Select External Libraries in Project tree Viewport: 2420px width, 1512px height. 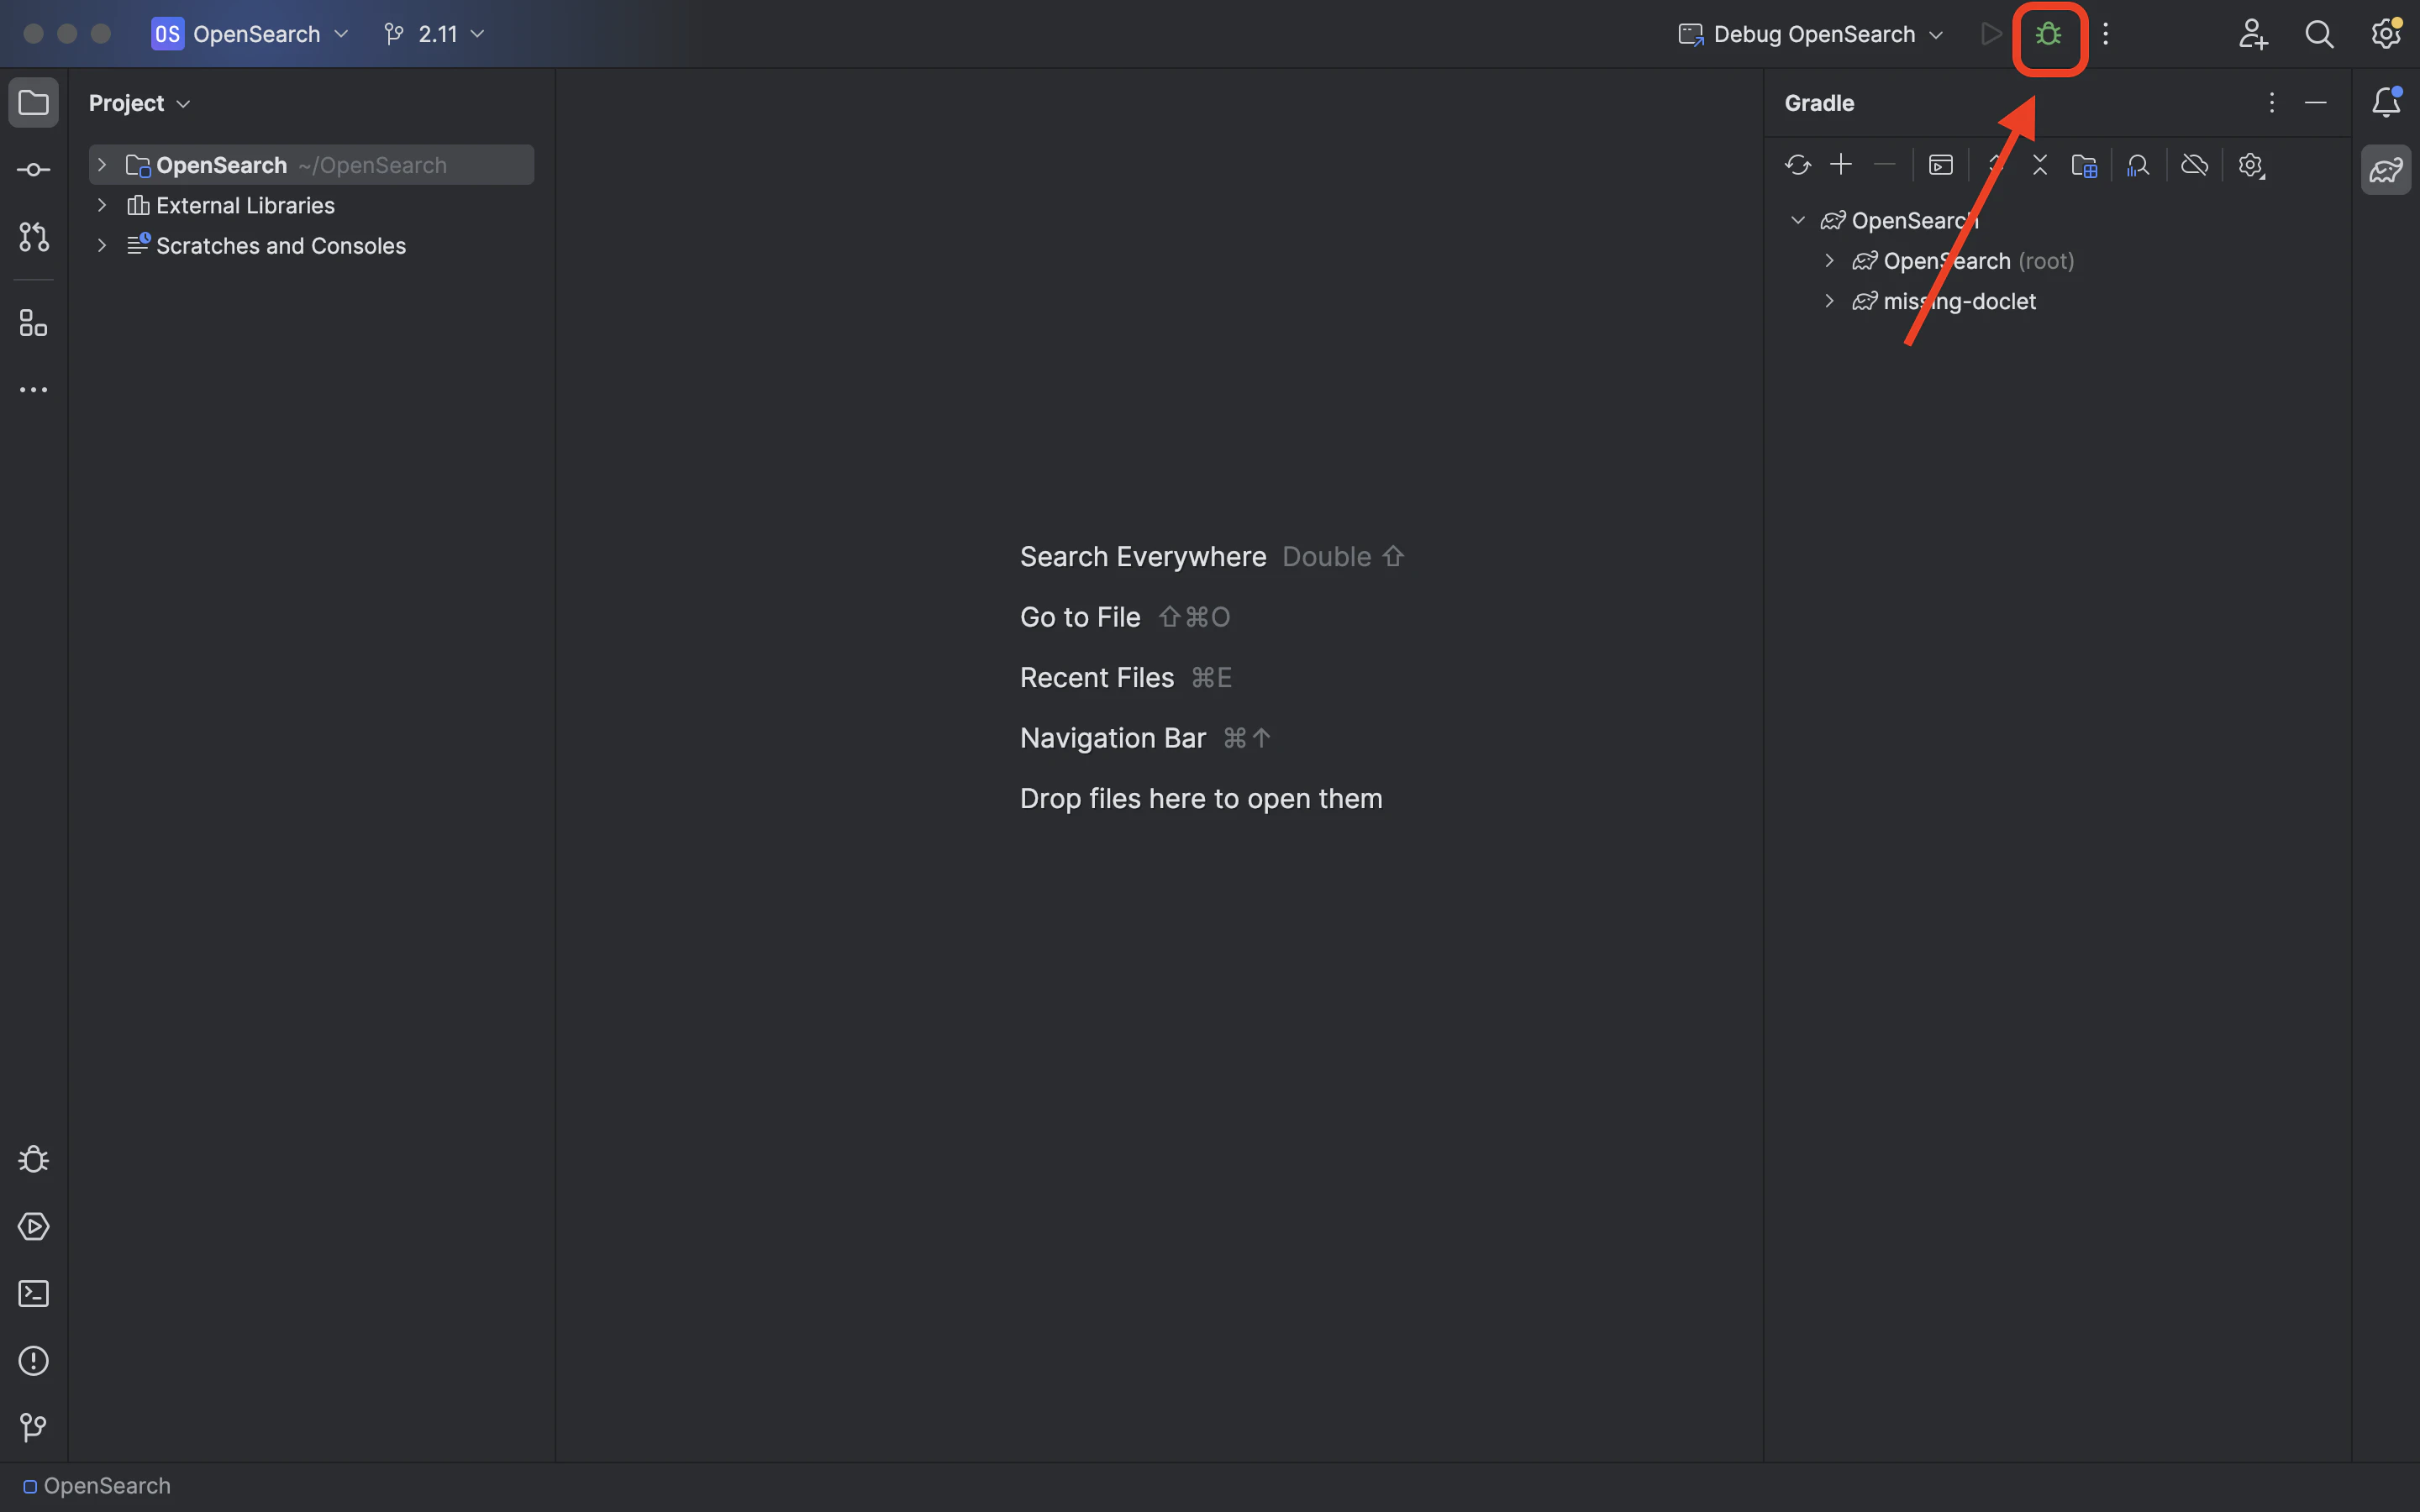(245, 205)
